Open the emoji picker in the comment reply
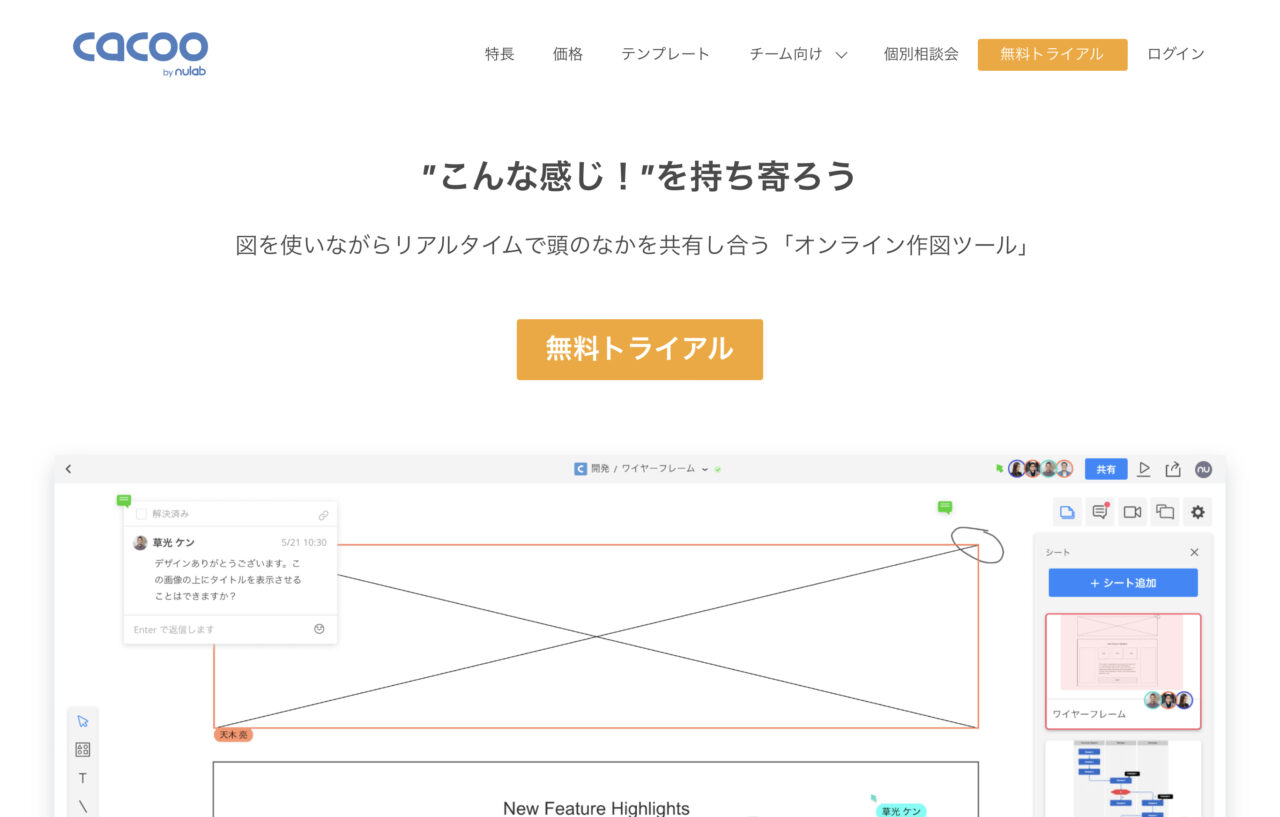Screen dimensions: 1280x817 (319, 629)
